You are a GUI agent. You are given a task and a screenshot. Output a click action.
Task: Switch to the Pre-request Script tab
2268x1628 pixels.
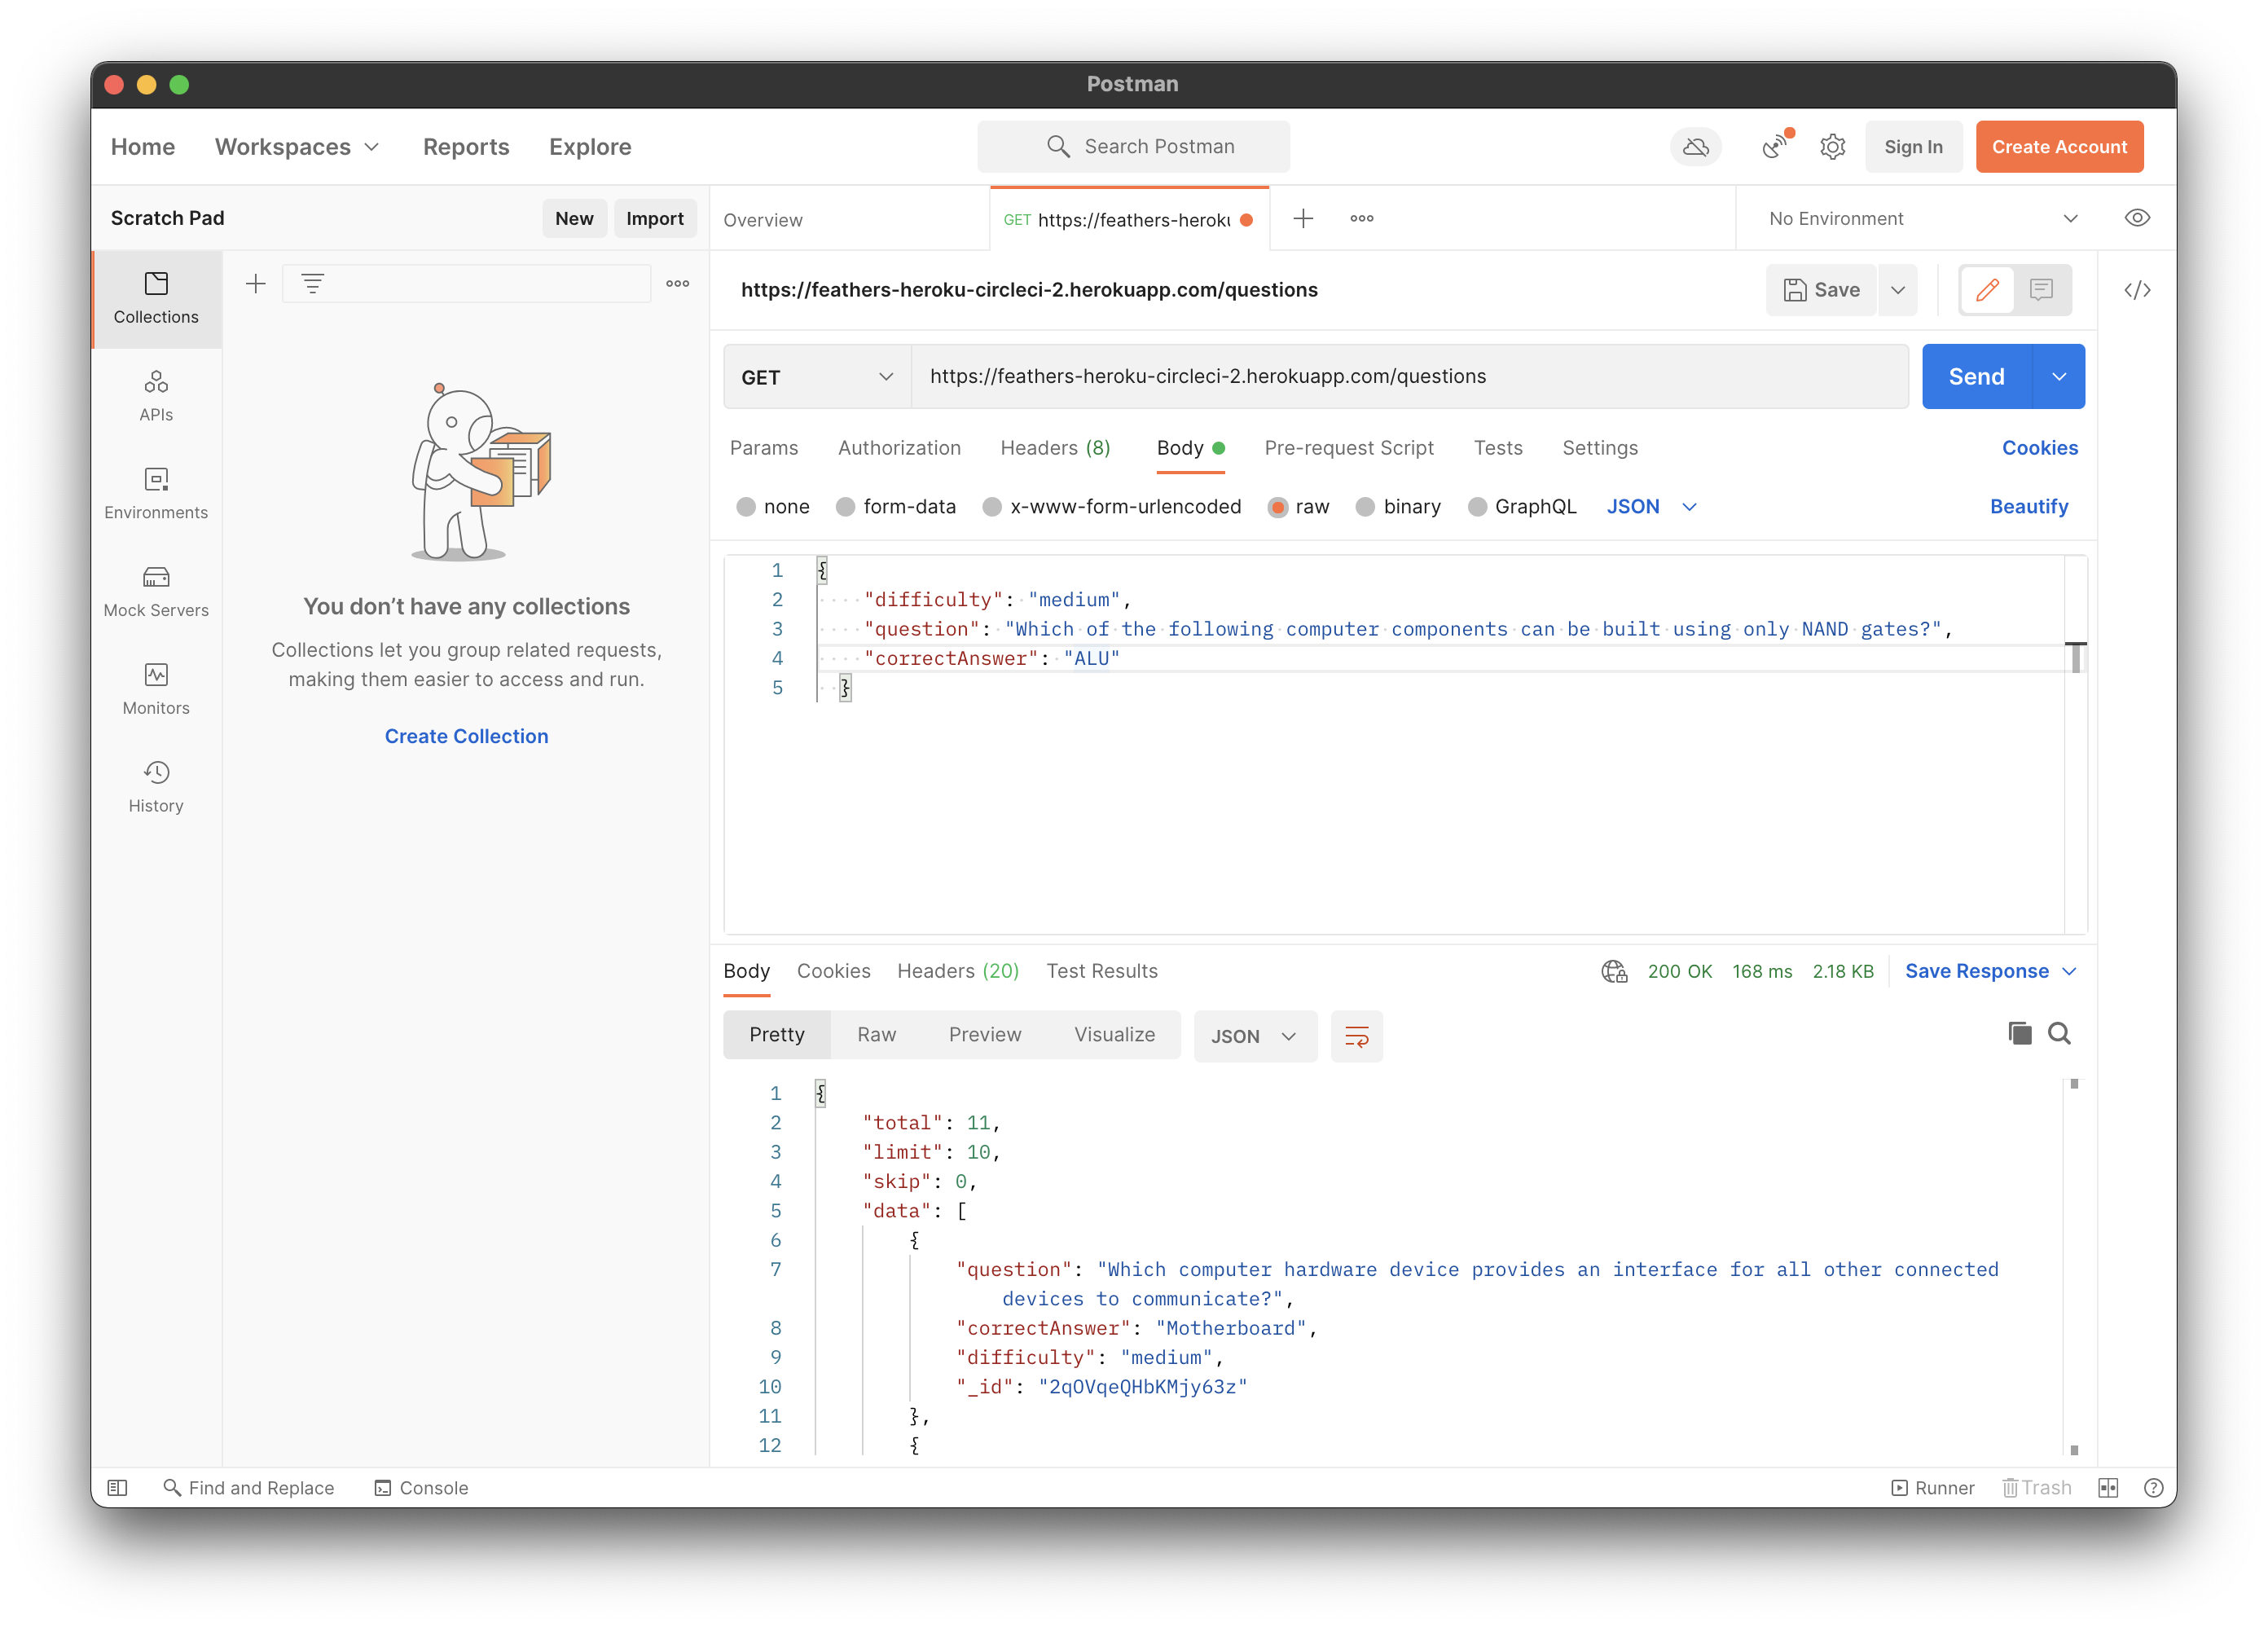point(1348,448)
